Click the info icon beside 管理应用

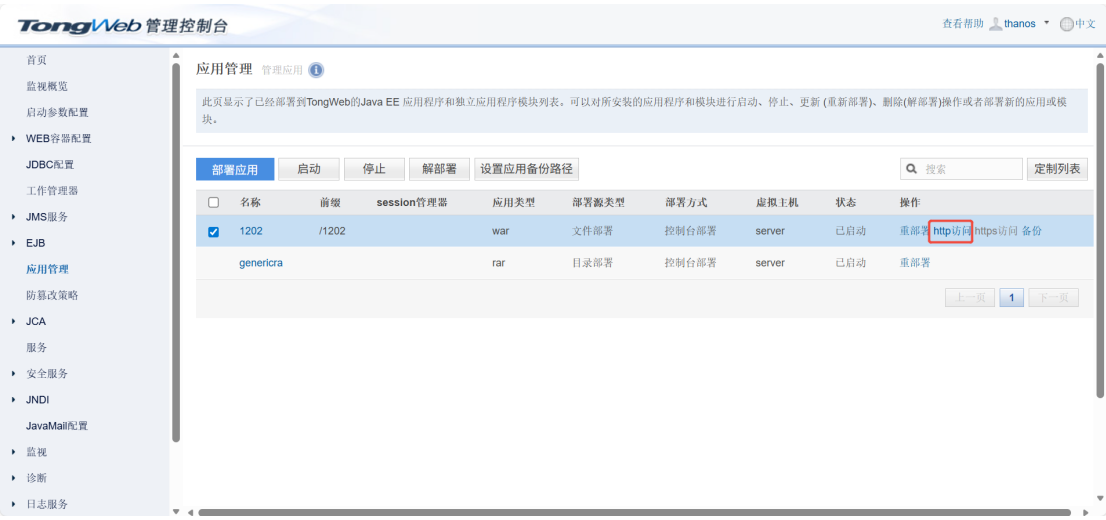coord(316,70)
